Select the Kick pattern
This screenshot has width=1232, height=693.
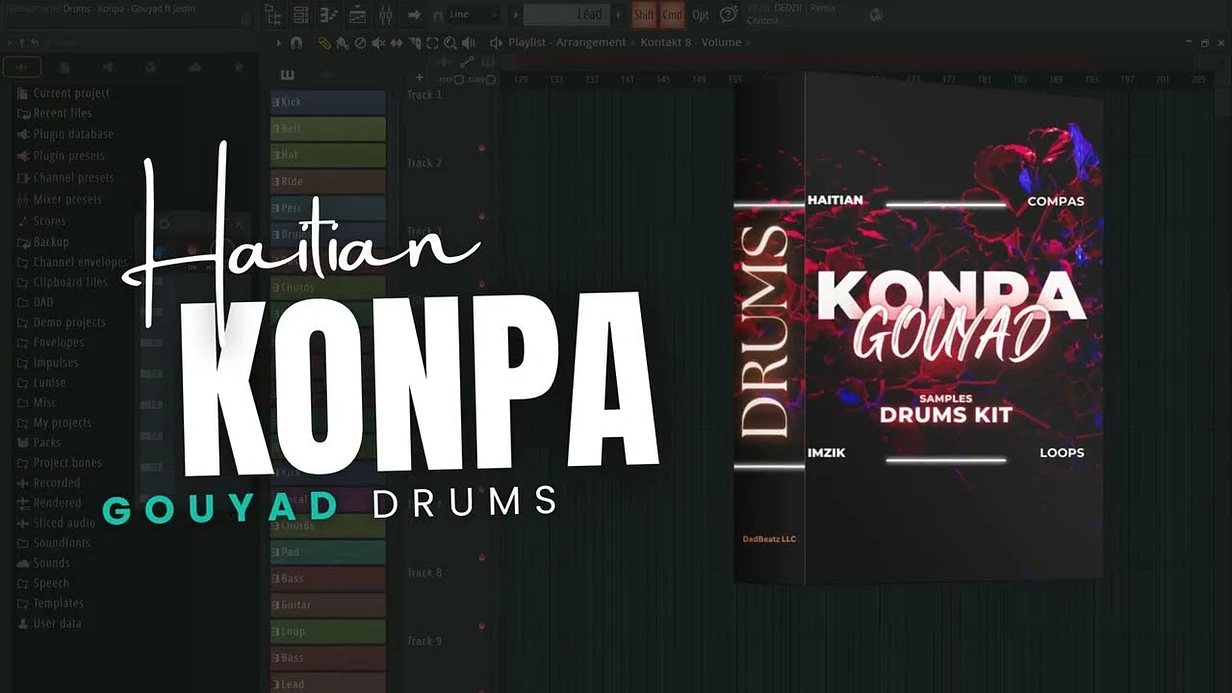[x=328, y=102]
